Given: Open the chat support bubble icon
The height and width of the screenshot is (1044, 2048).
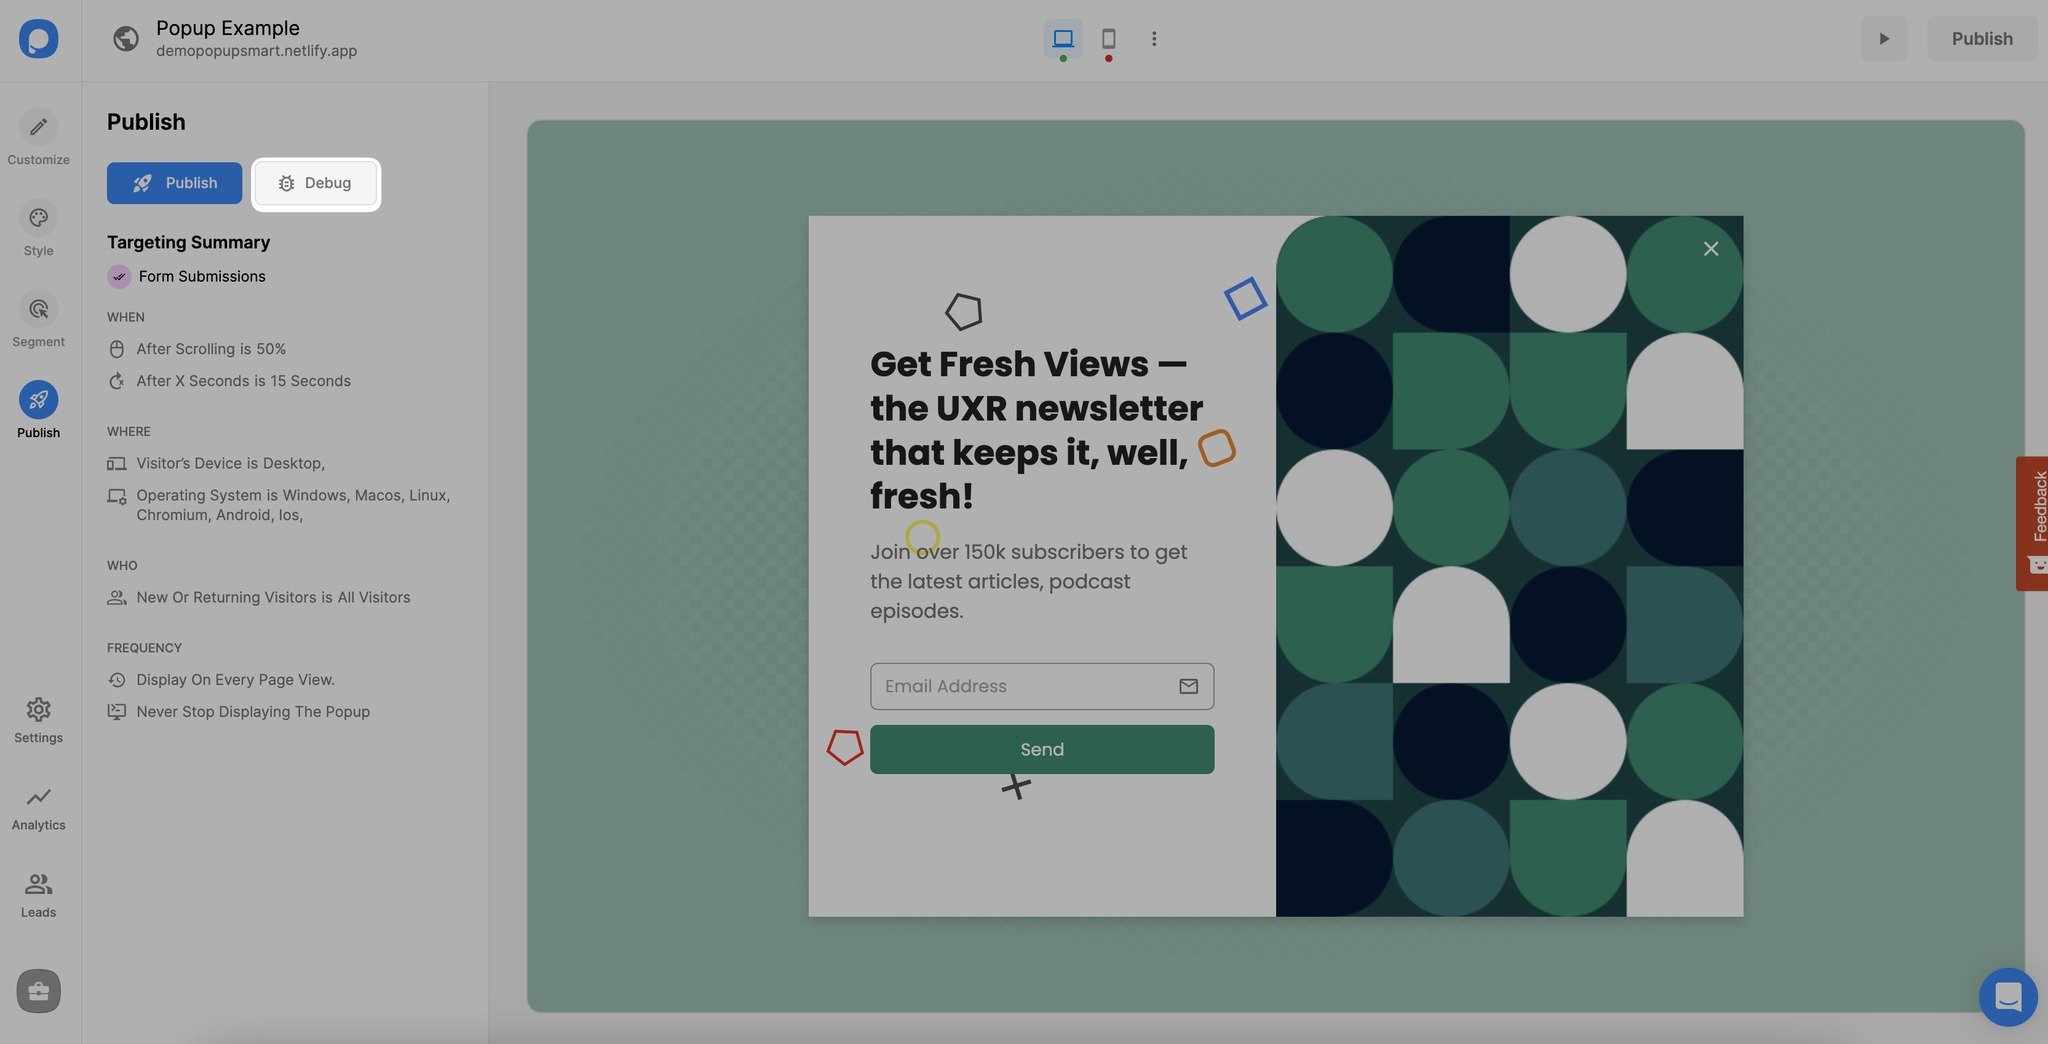Looking at the screenshot, I should tap(2008, 997).
